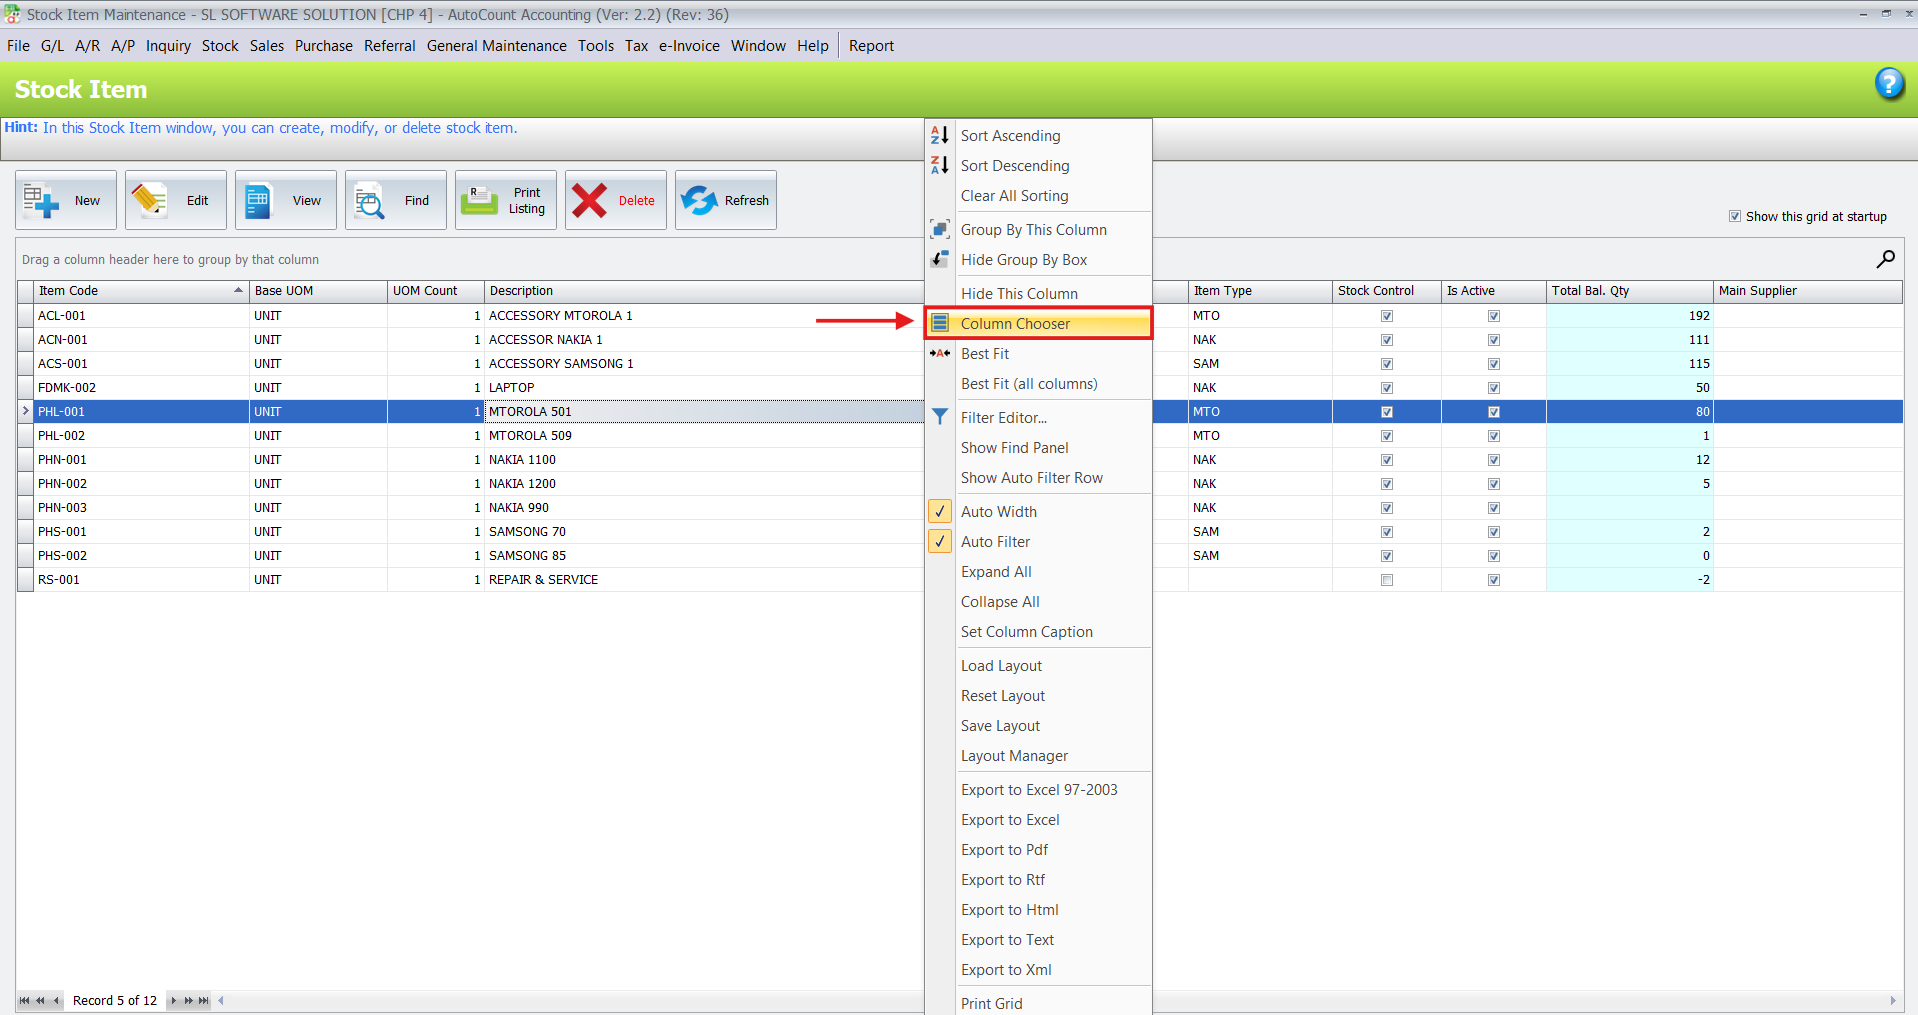This screenshot has width=1918, height=1015.
Task: Click the Edit pencil icon
Action: coord(150,201)
